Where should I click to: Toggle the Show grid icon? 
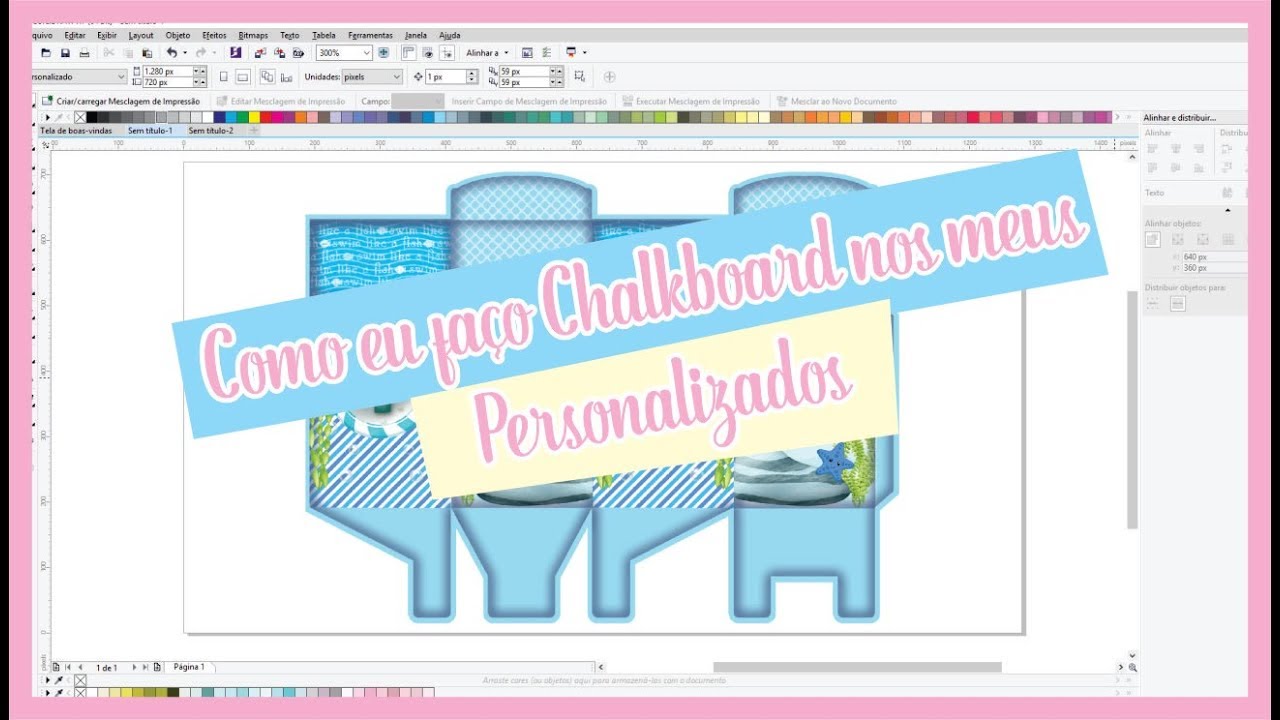coord(427,53)
